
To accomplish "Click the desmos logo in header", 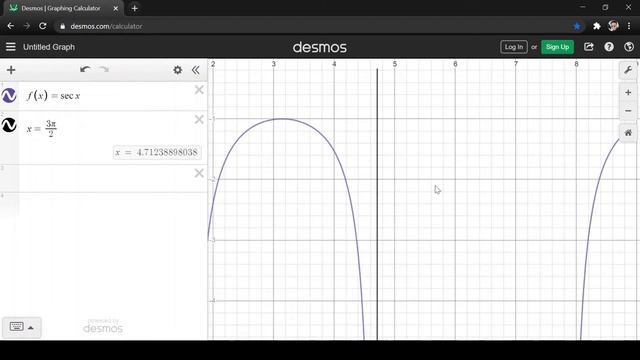I will pos(320,47).
